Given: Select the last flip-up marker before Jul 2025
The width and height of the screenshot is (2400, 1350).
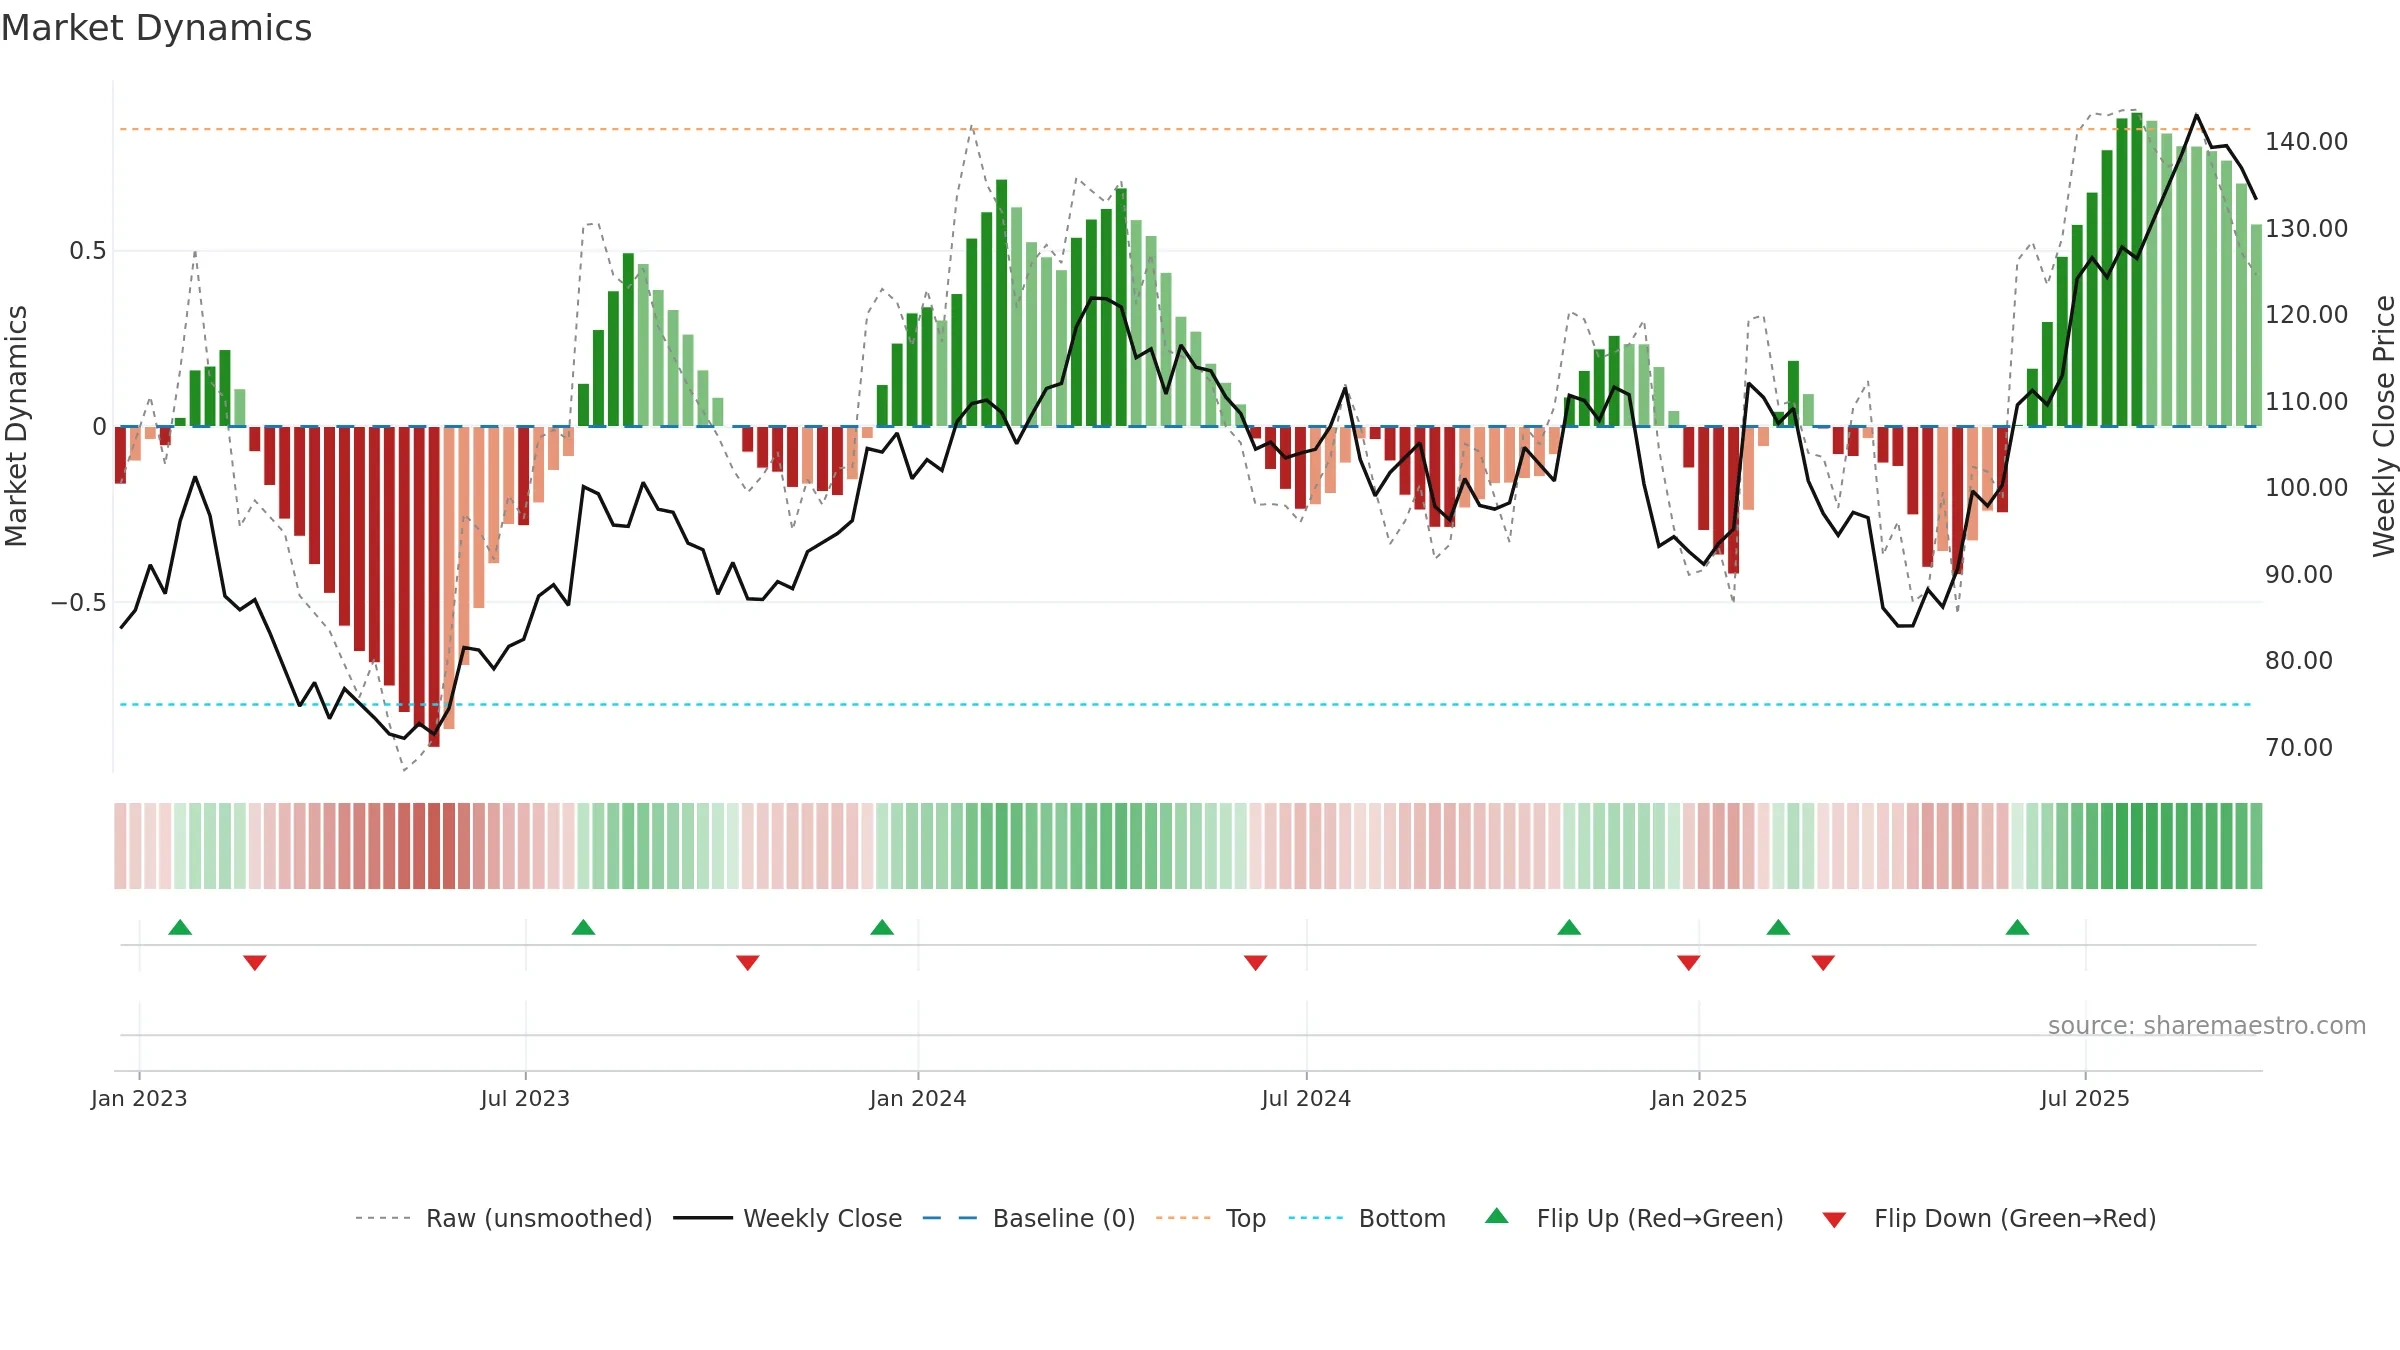Looking at the screenshot, I should point(2017,927).
